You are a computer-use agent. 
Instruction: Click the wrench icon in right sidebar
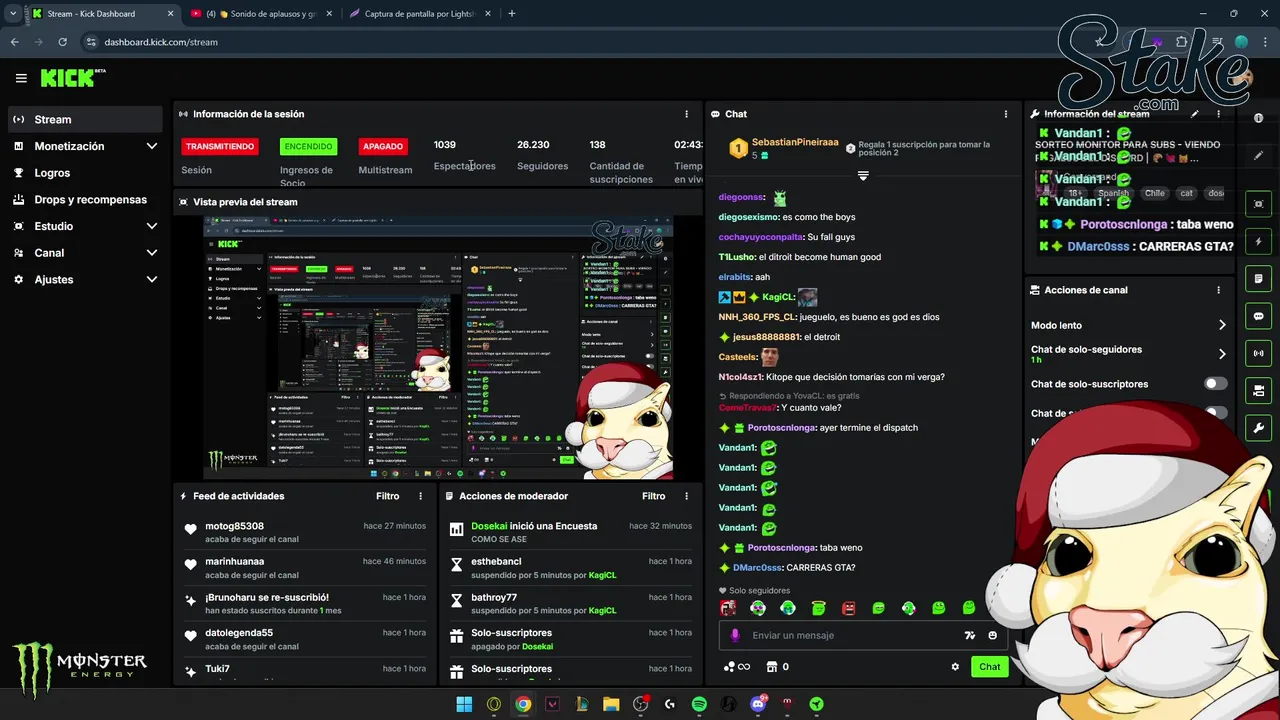1259,428
